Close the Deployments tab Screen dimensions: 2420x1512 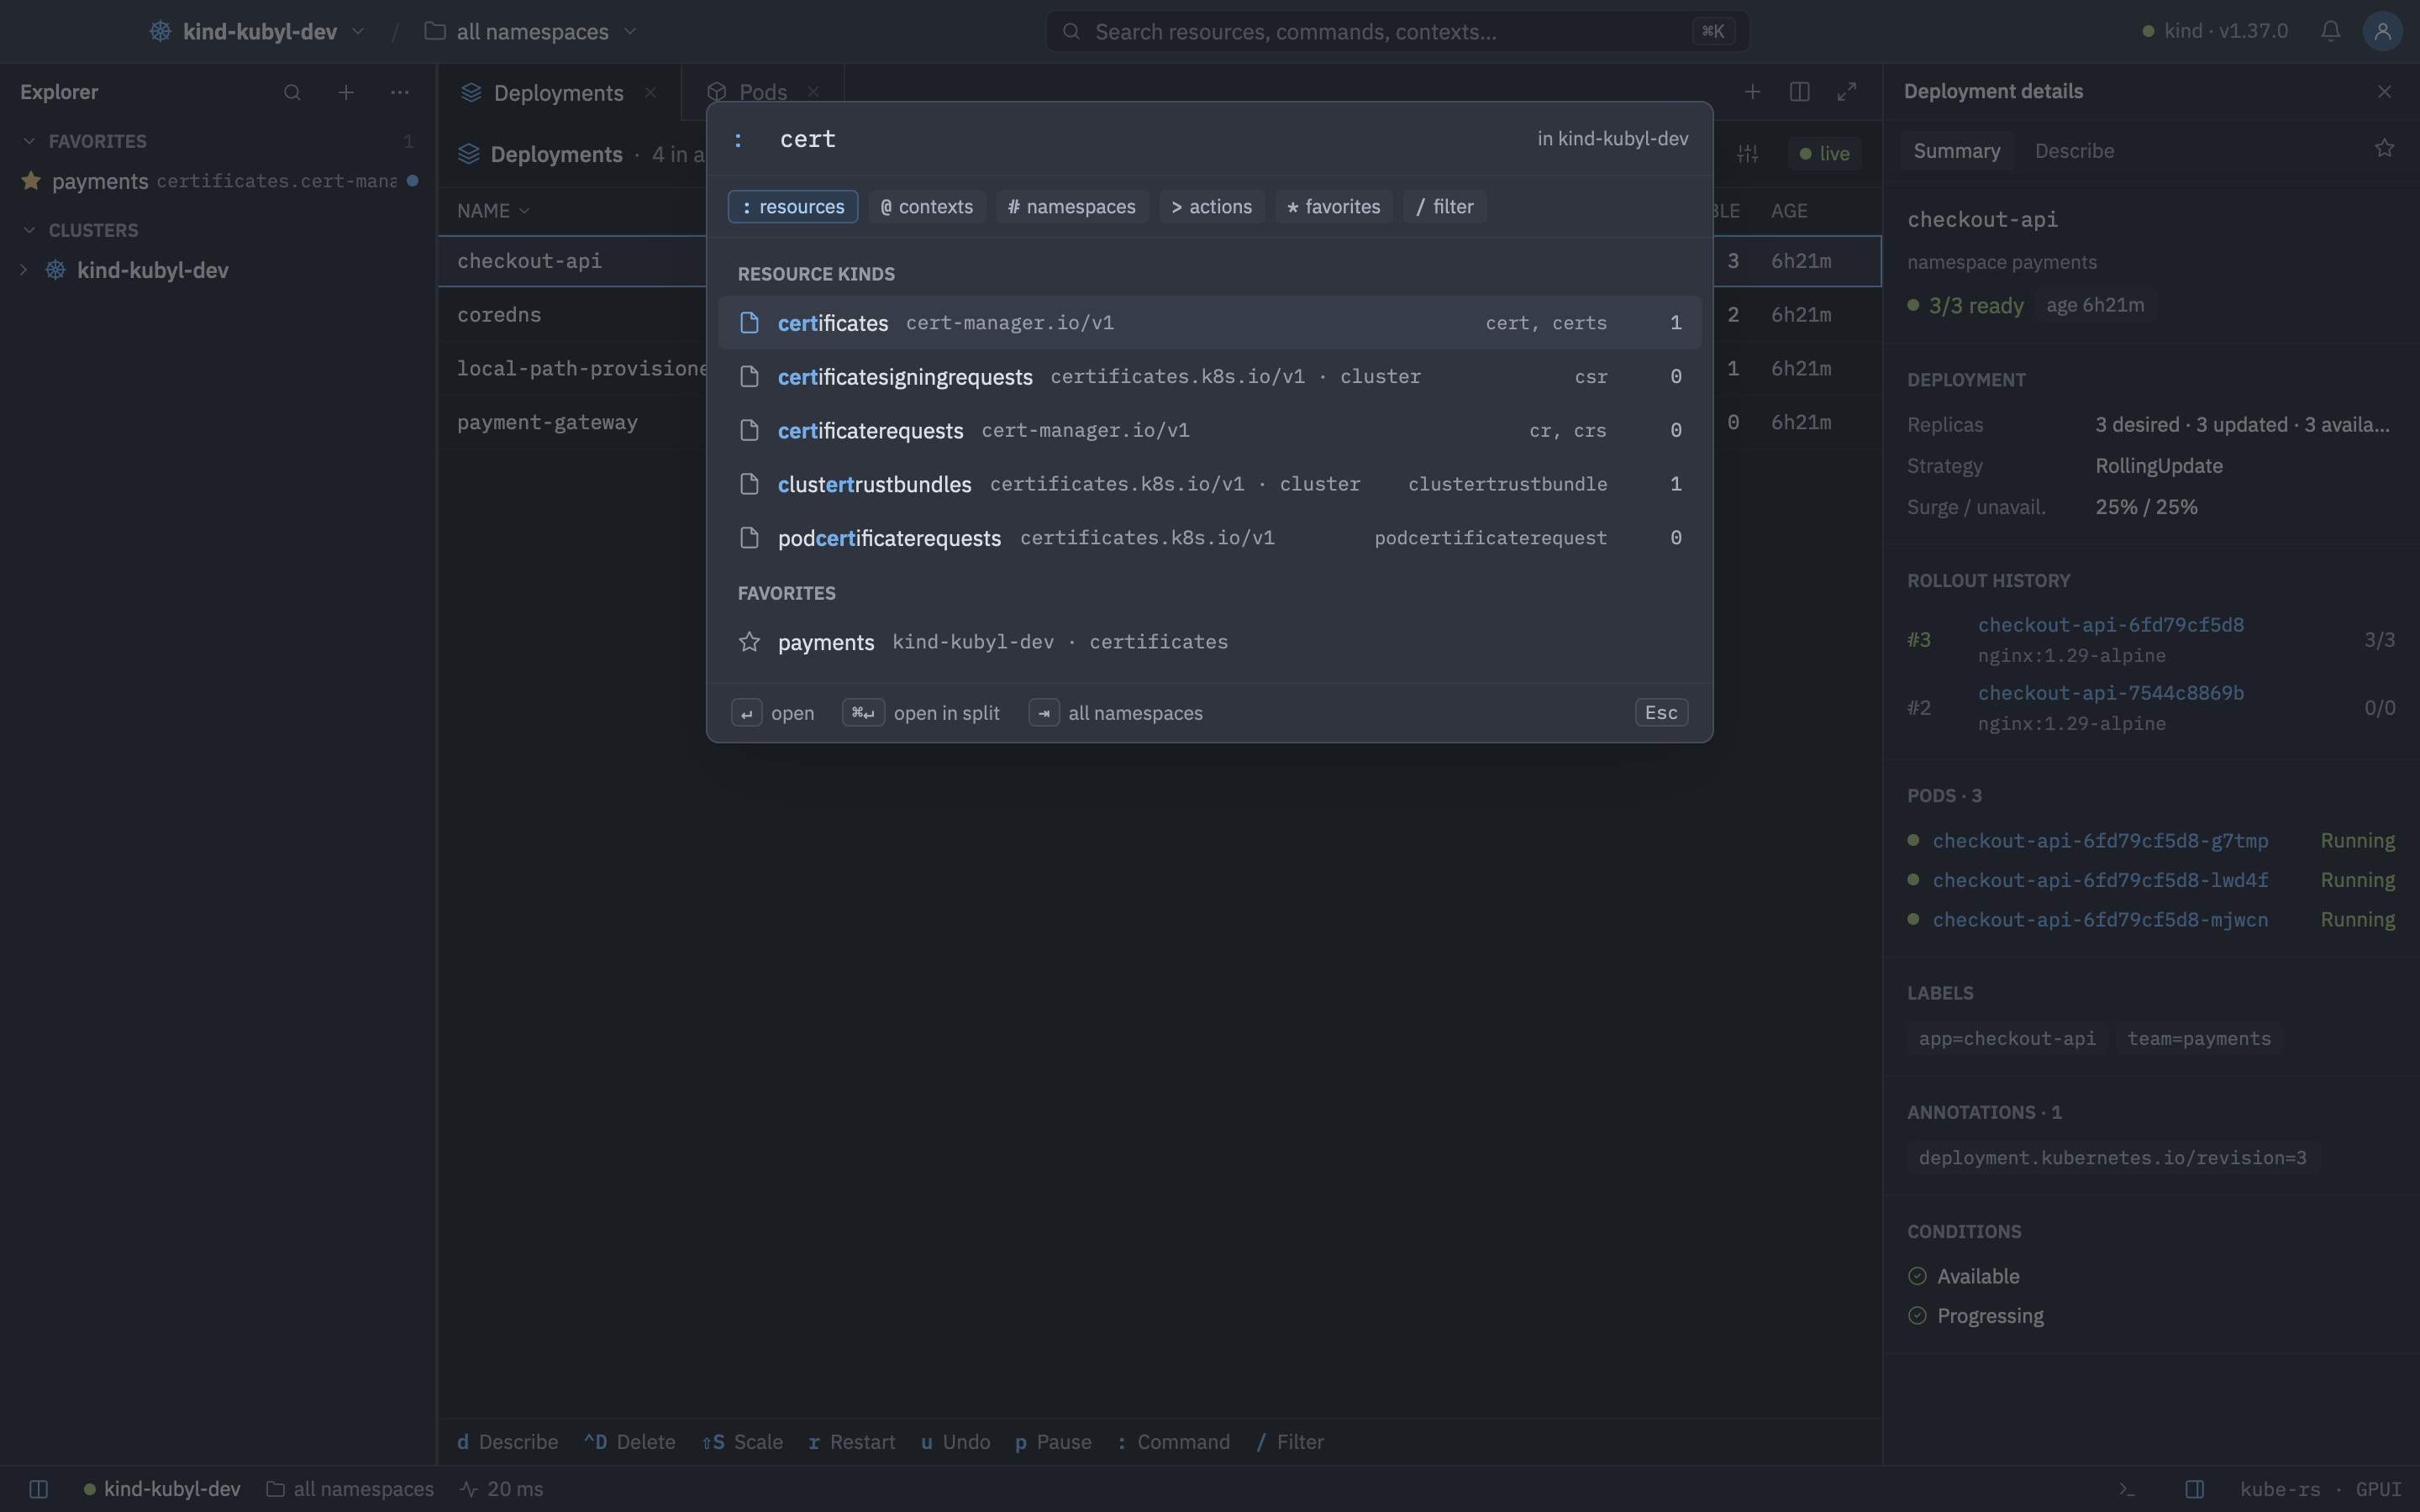(x=650, y=92)
